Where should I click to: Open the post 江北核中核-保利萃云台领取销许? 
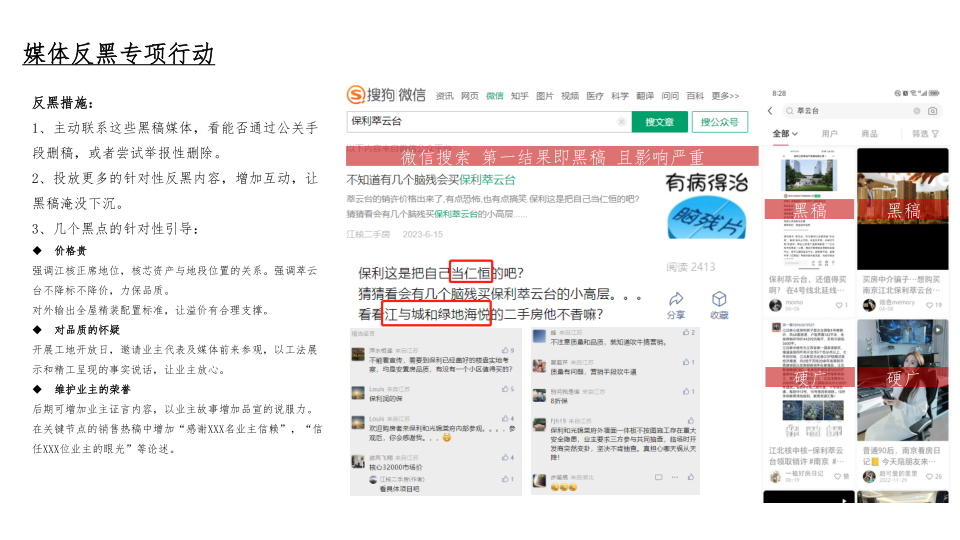pyautogui.click(x=806, y=456)
